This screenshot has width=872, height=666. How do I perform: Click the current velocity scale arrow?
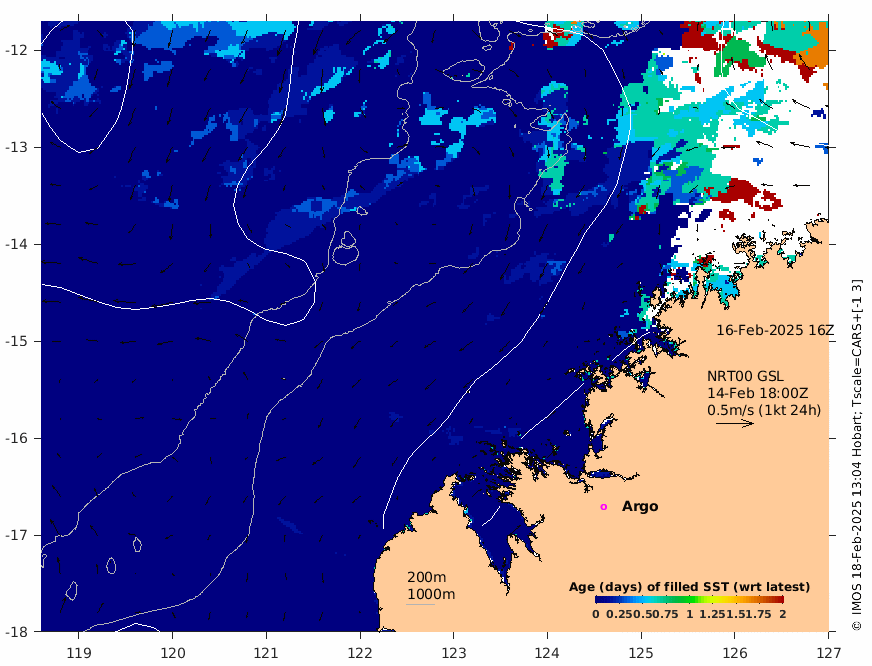(x=735, y=424)
